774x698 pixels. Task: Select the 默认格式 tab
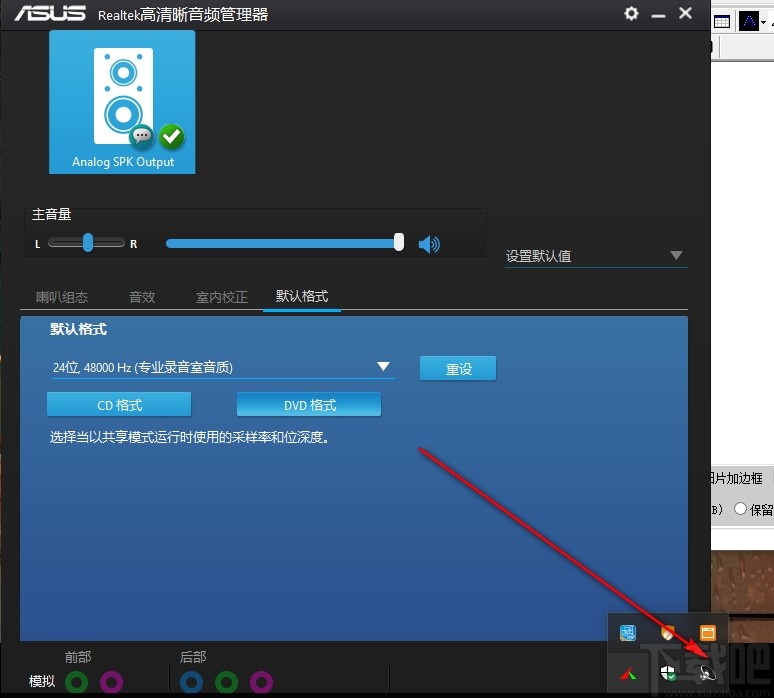click(x=302, y=296)
